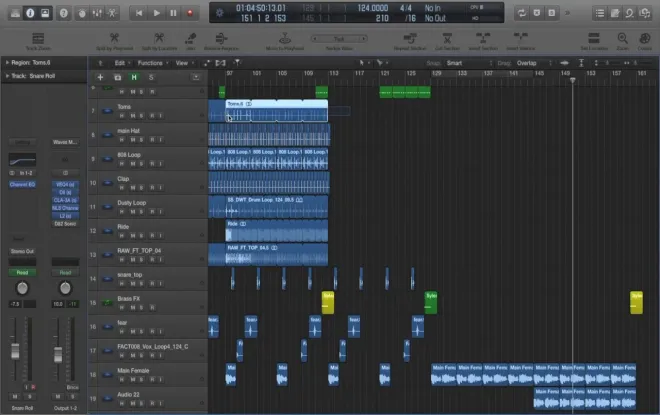Viewport: 660px width, 415px height.
Task: Click the Read automation button on Output channel
Action: point(64,271)
